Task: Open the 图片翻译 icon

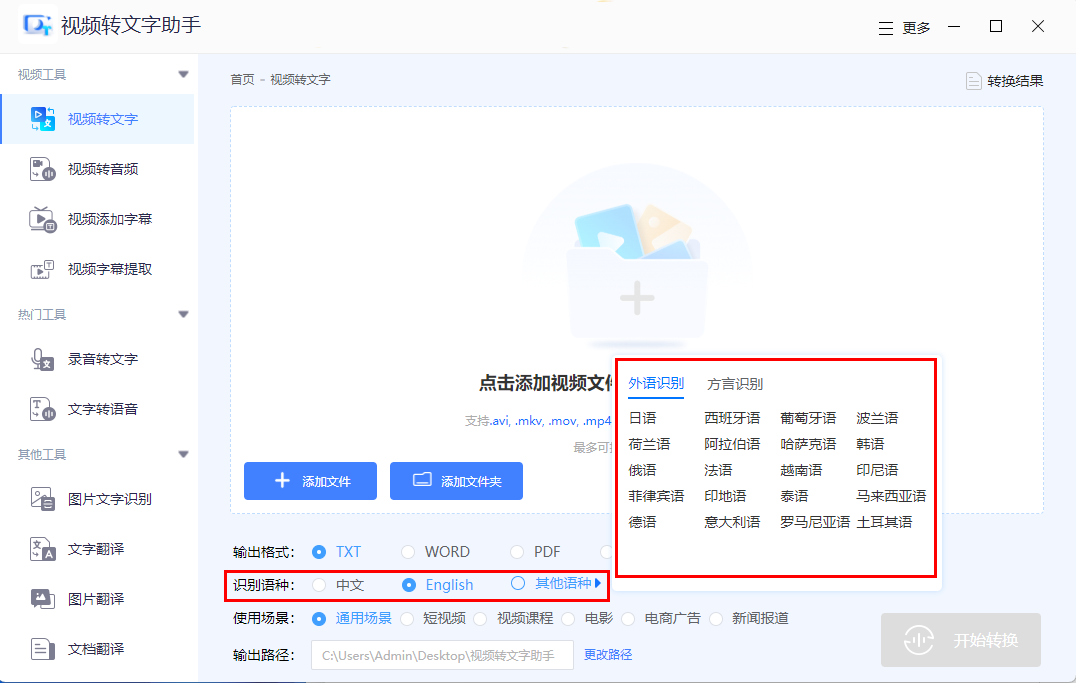Action: click(43, 599)
